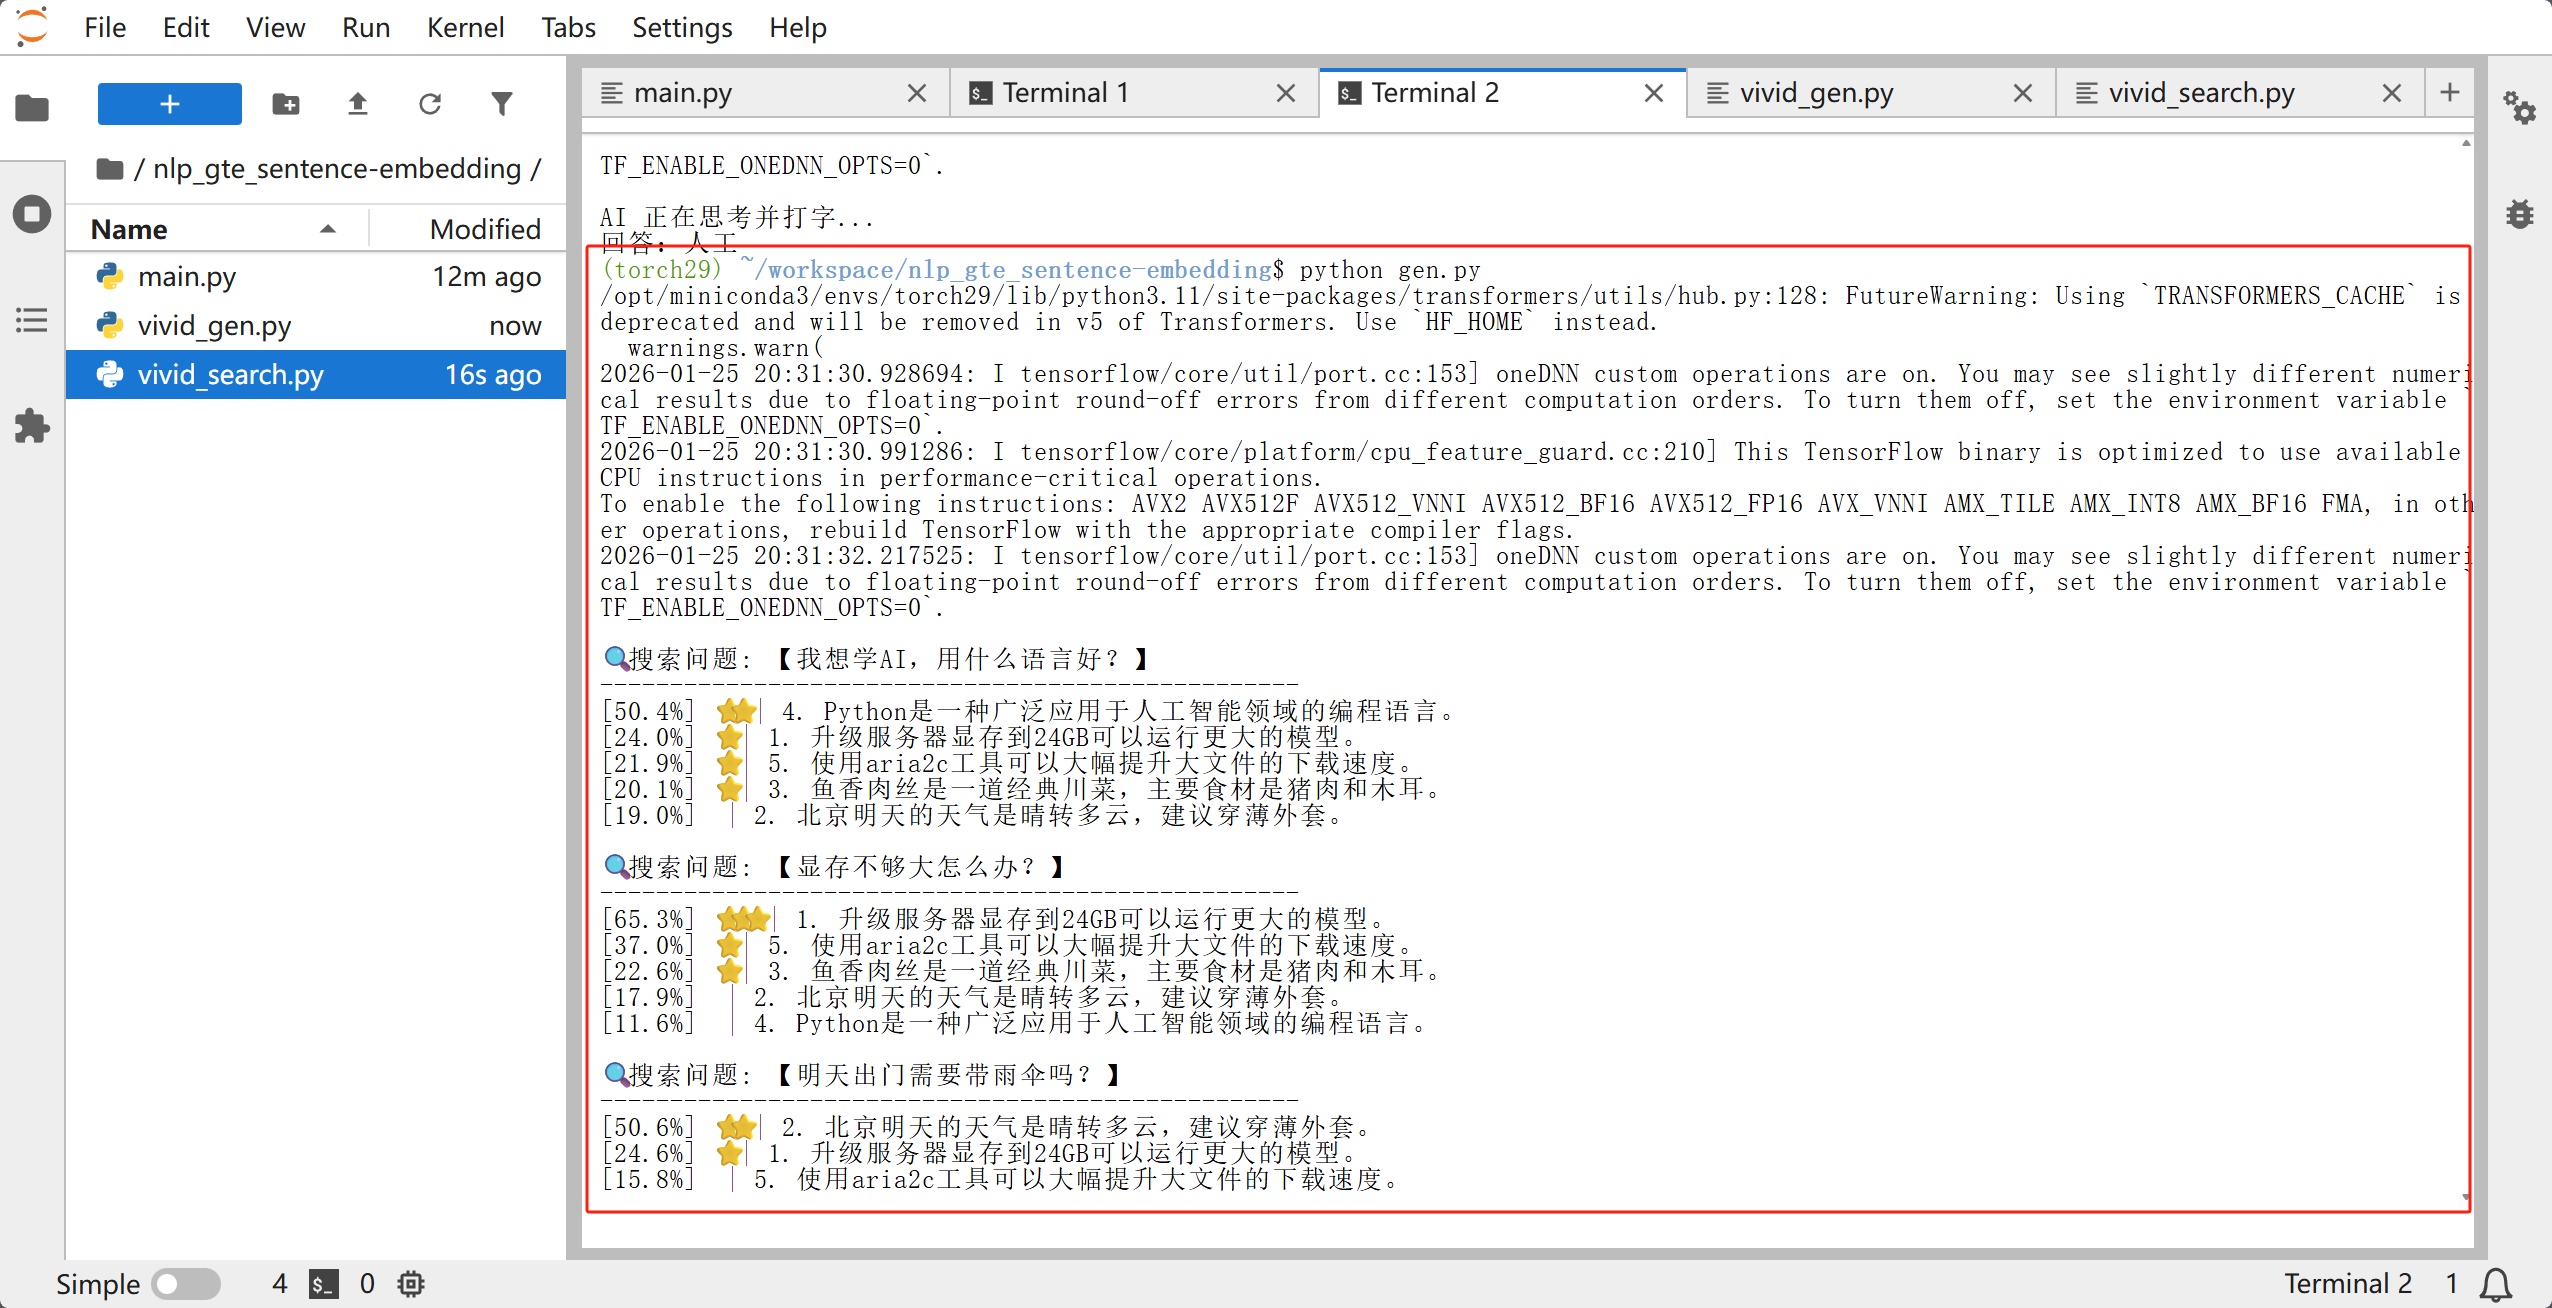The height and width of the screenshot is (1308, 2552).
Task: Open the Debugger bug icon
Action: [x=2519, y=214]
